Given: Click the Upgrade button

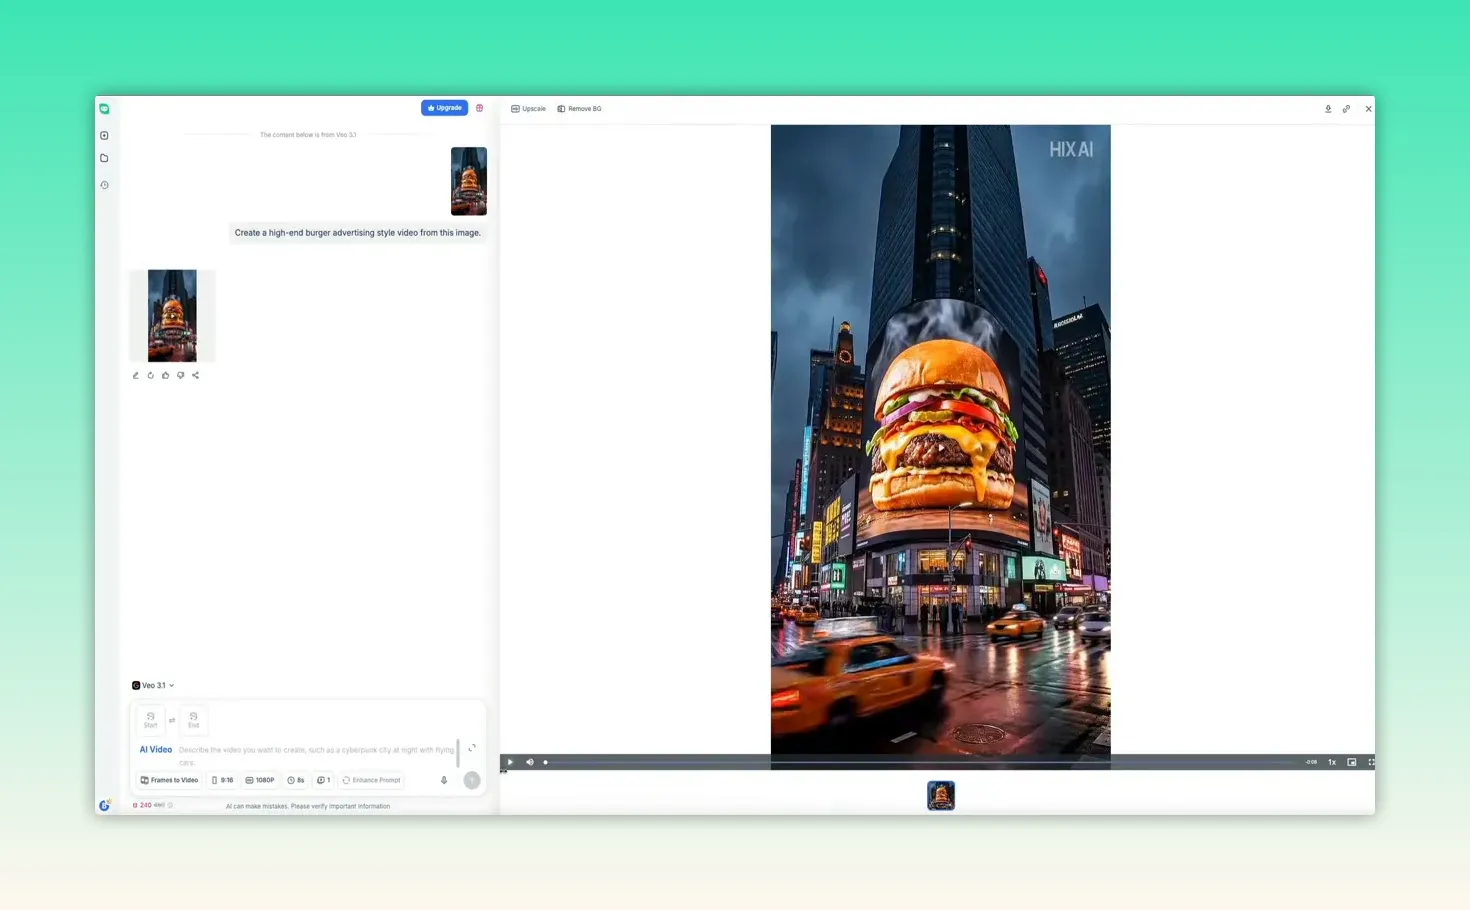Looking at the screenshot, I should (x=444, y=108).
